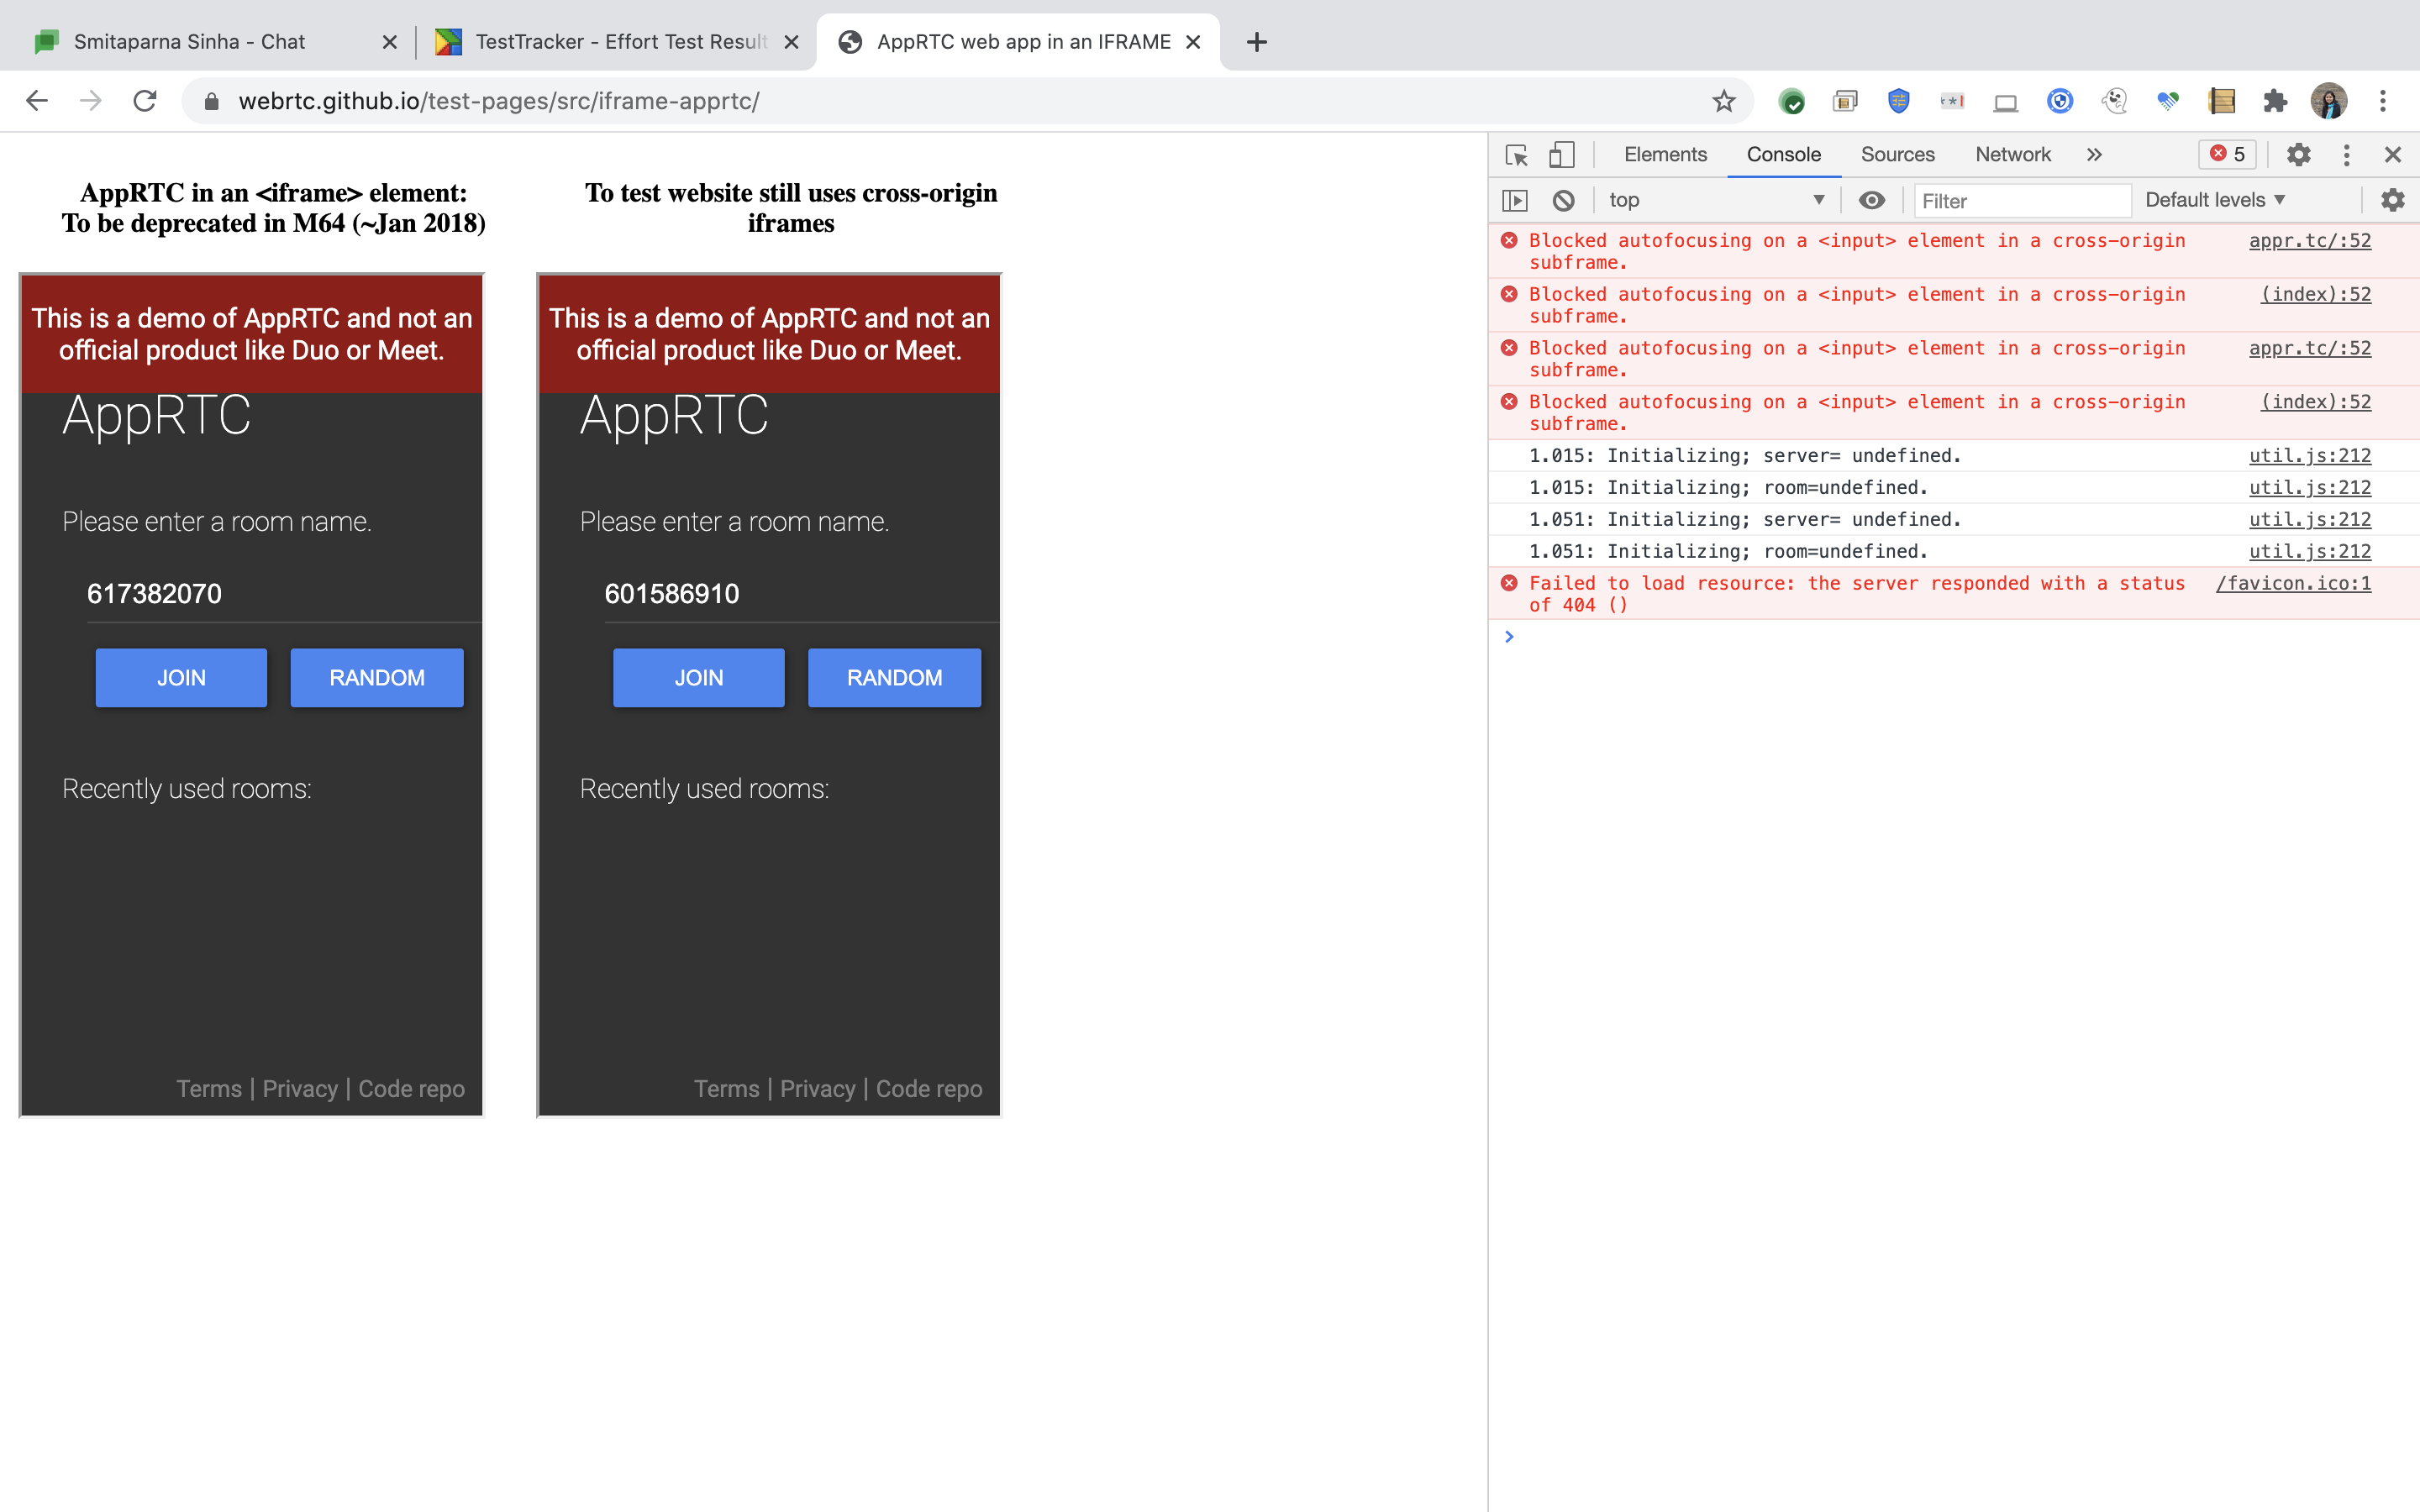Image resolution: width=2420 pixels, height=1512 pixels.
Task: Open the Default levels dropdown
Action: click(2215, 199)
